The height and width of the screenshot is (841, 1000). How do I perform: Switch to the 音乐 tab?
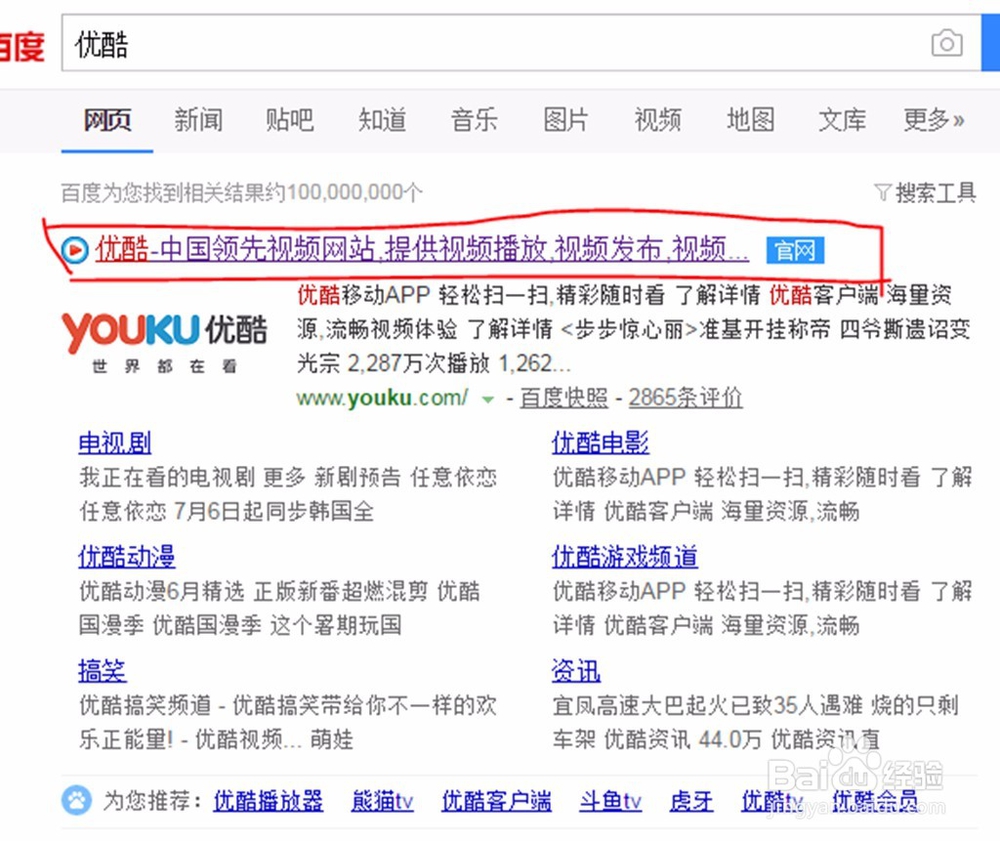tap(474, 119)
